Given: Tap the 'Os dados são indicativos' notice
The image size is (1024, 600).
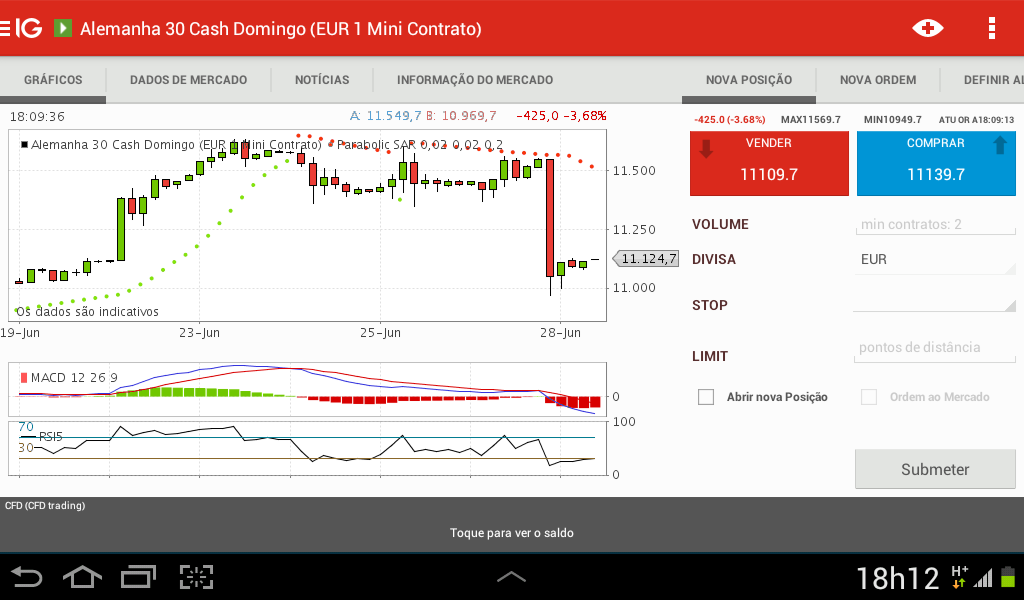Looking at the screenshot, I should point(87,311).
